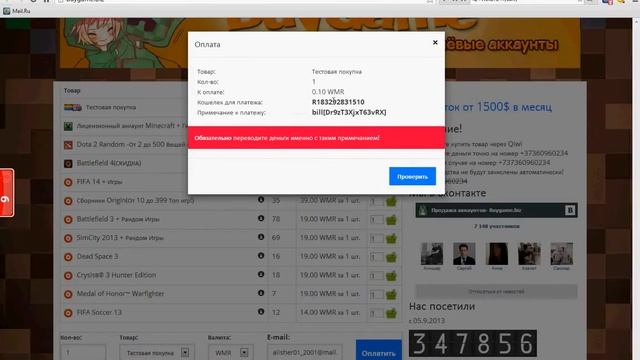Click the Проверить button
Viewport: 640px width, 360px height.
(x=412, y=176)
